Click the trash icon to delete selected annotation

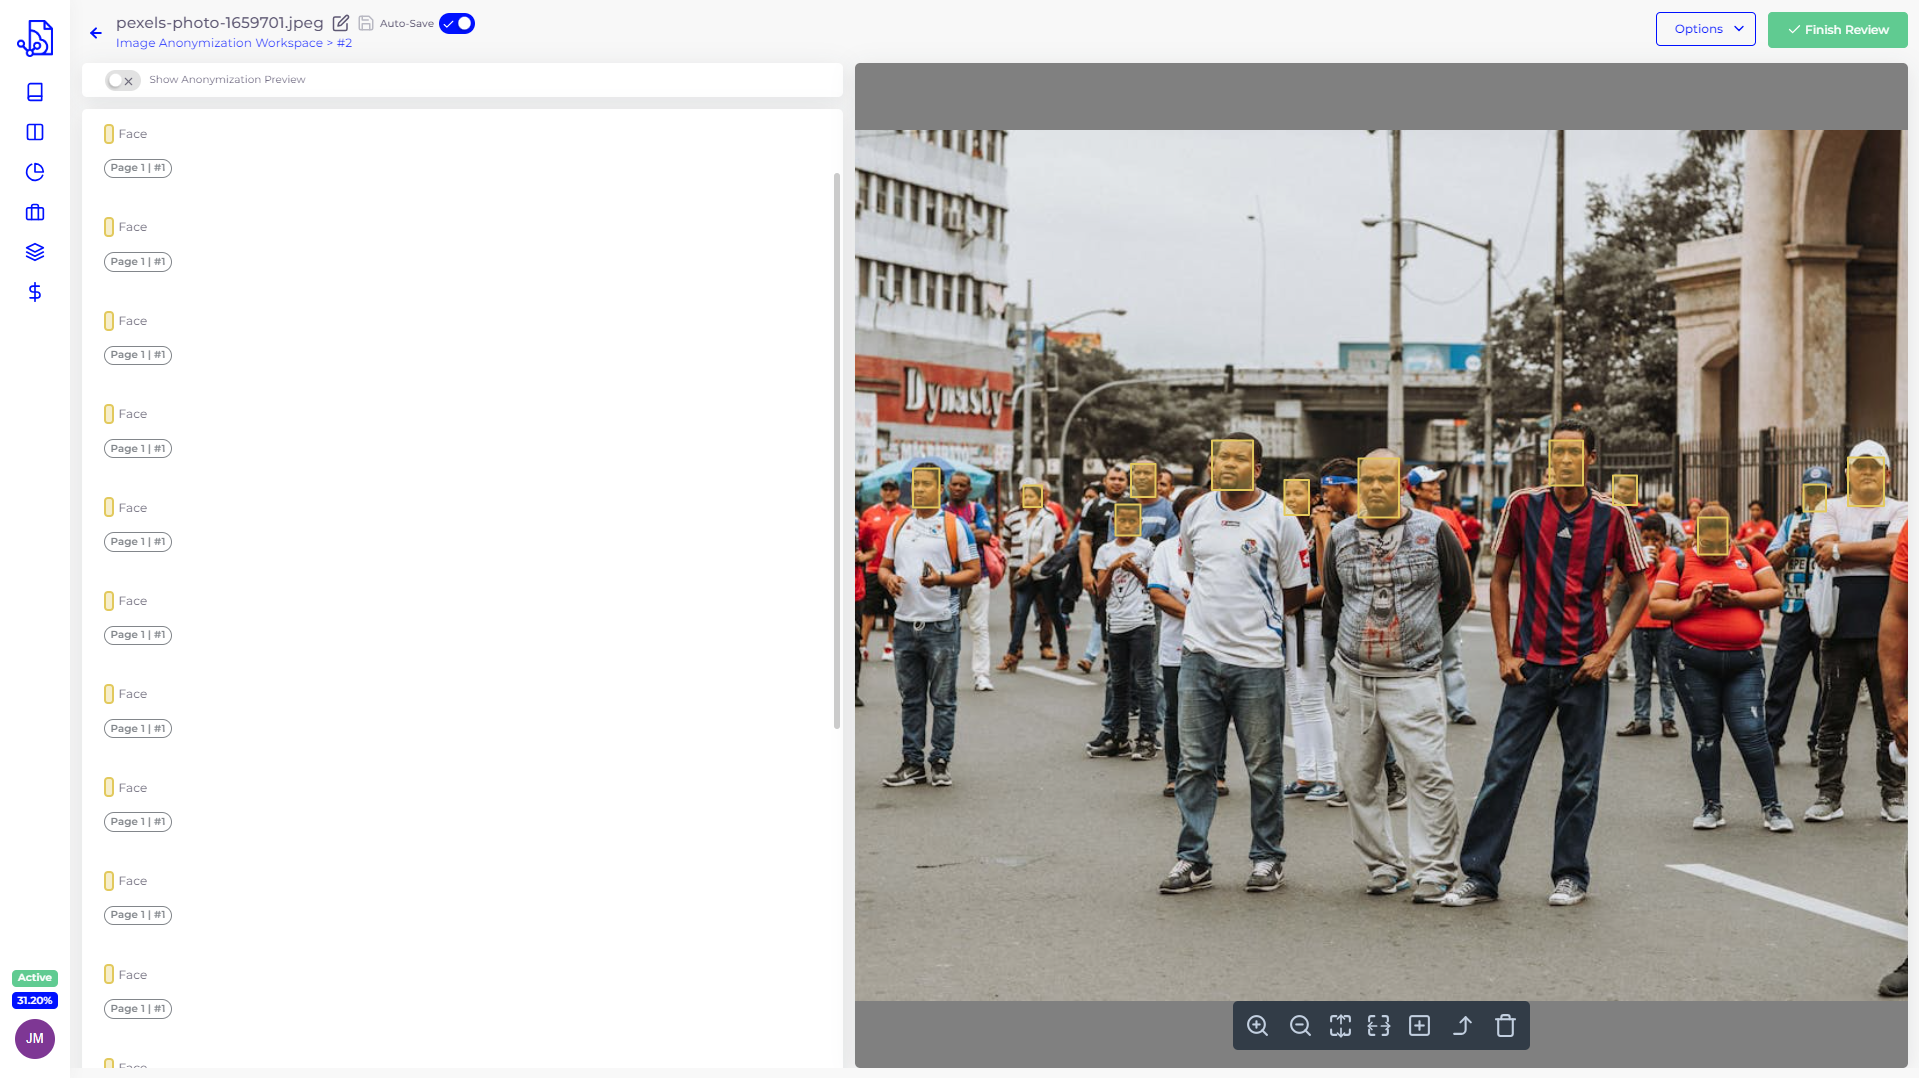coord(1505,1026)
